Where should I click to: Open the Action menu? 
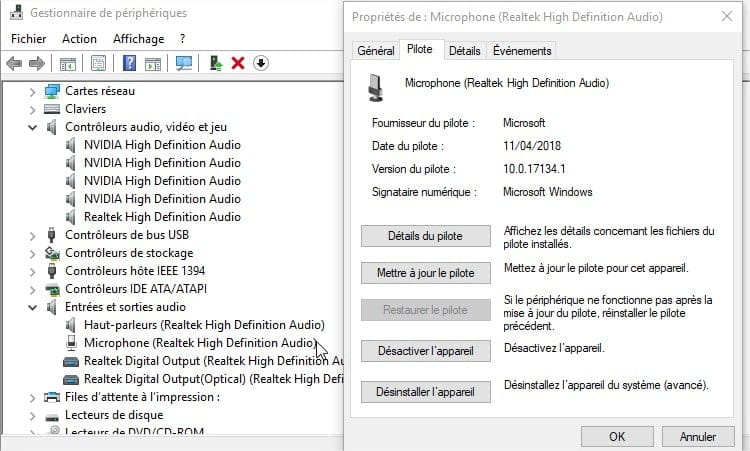79,38
